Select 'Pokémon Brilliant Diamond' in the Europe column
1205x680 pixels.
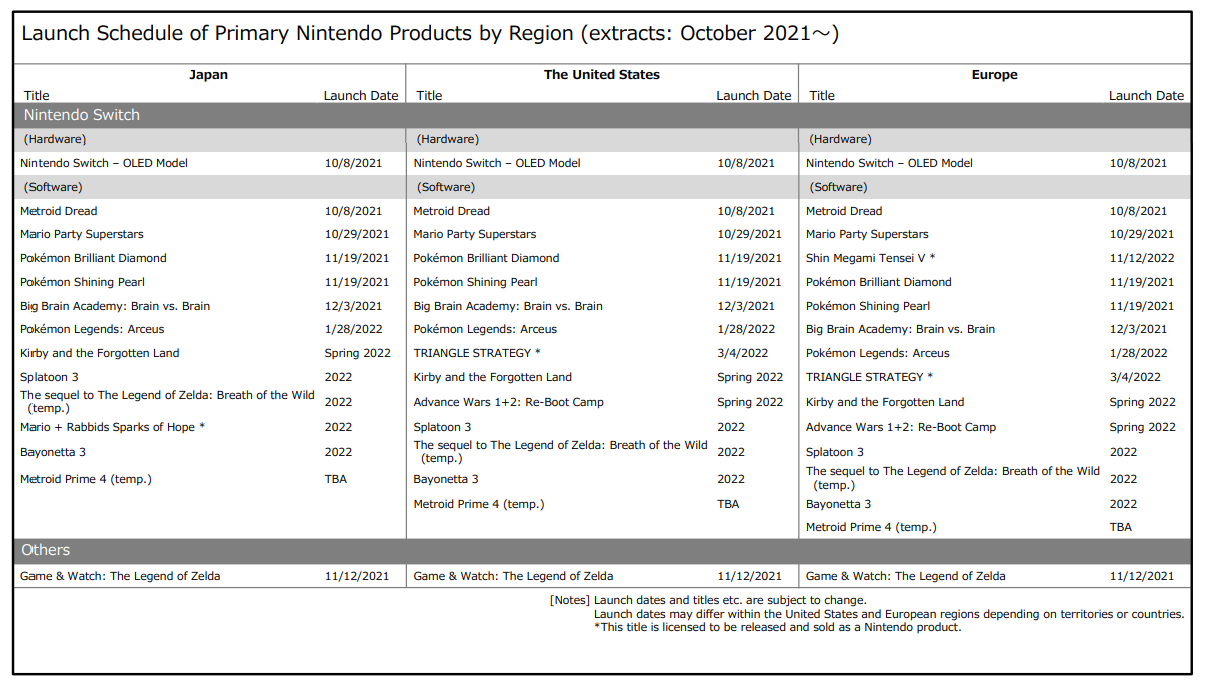879,282
